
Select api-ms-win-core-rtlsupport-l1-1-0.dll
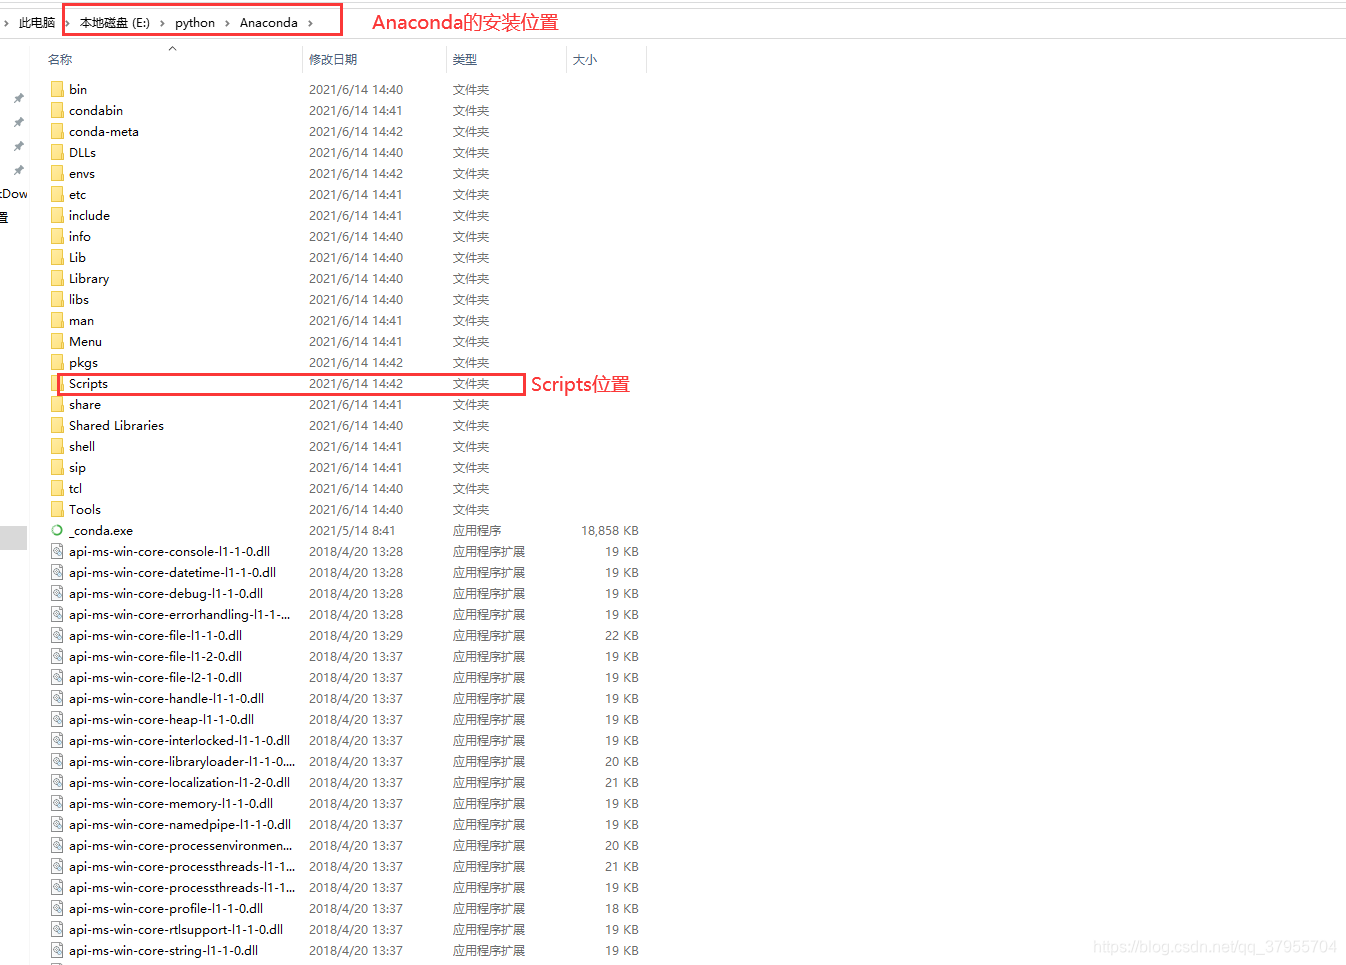[176, 929]
